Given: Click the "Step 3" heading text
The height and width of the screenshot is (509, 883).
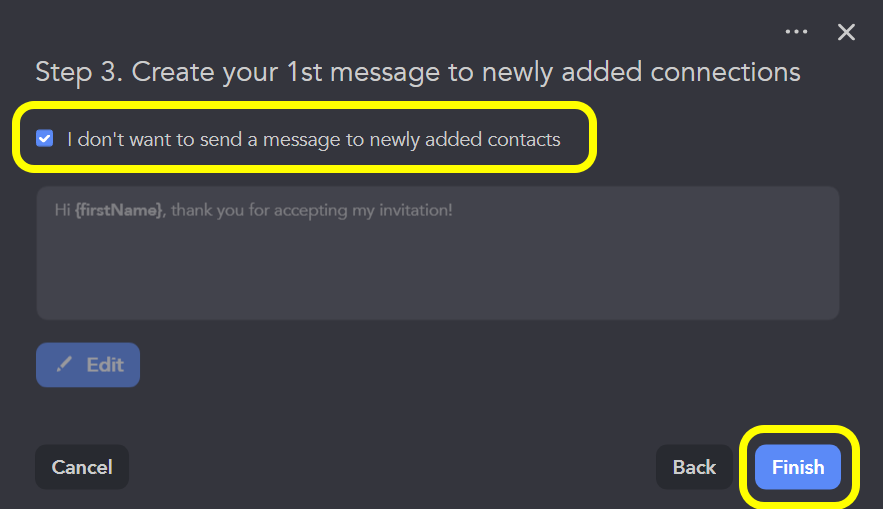Looking at the screenshot, I should pyautogui.click(x=78, y=73).
